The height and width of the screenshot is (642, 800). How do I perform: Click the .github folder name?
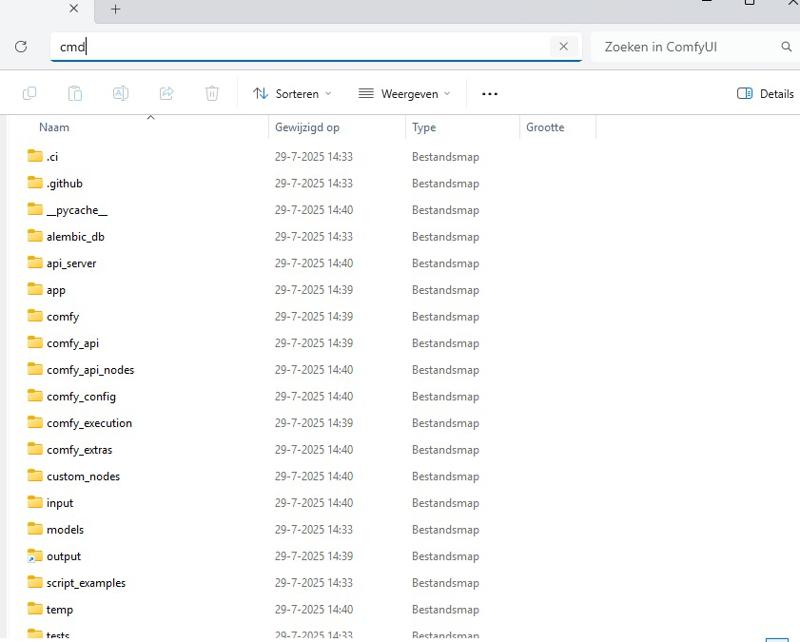(64, 184)
